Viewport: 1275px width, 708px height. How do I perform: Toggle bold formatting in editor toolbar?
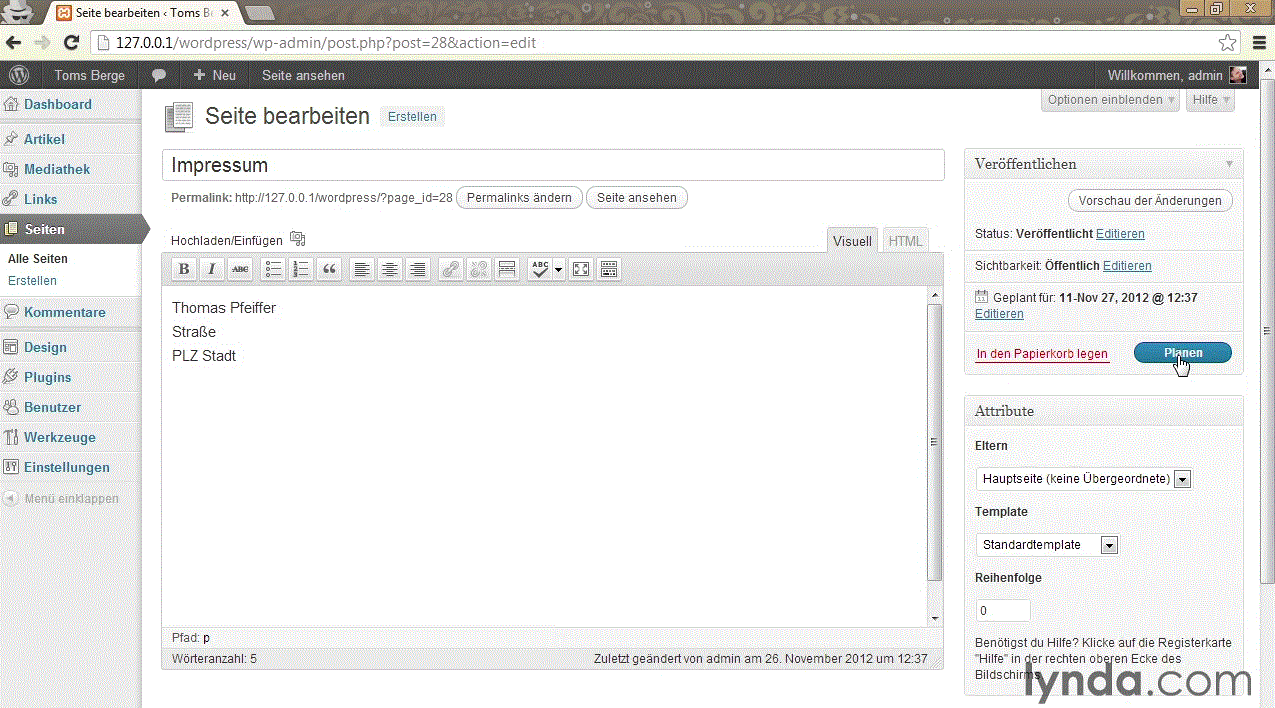point(184,269)
